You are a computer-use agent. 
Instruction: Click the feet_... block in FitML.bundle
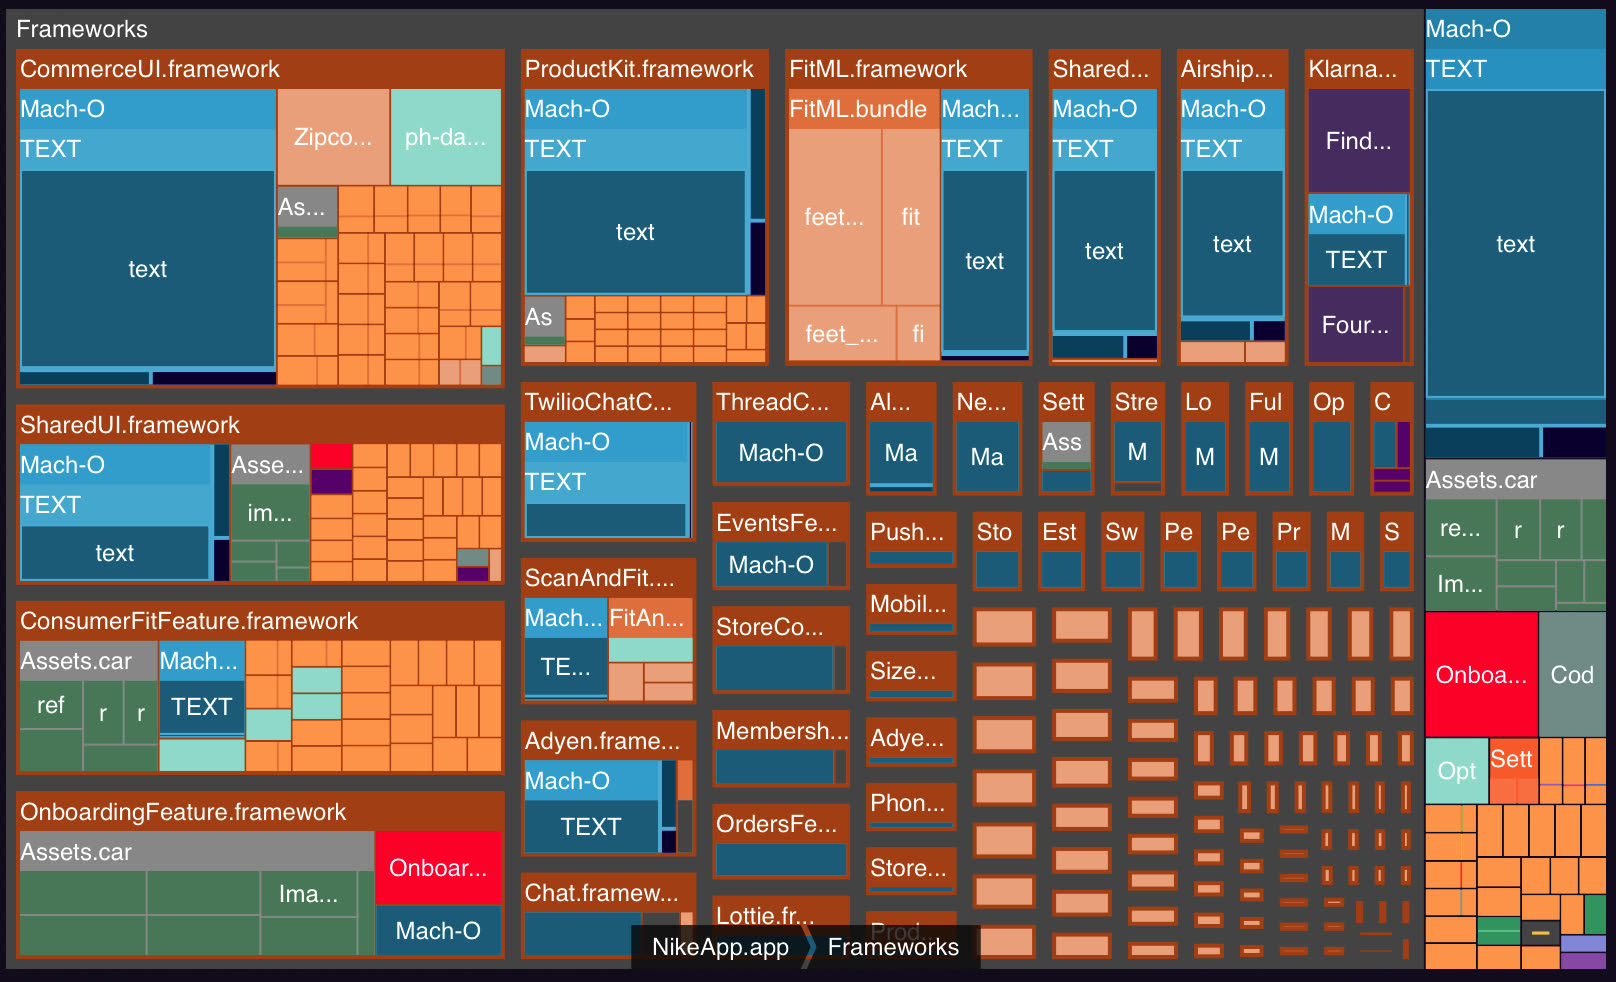tap(842, 334)
